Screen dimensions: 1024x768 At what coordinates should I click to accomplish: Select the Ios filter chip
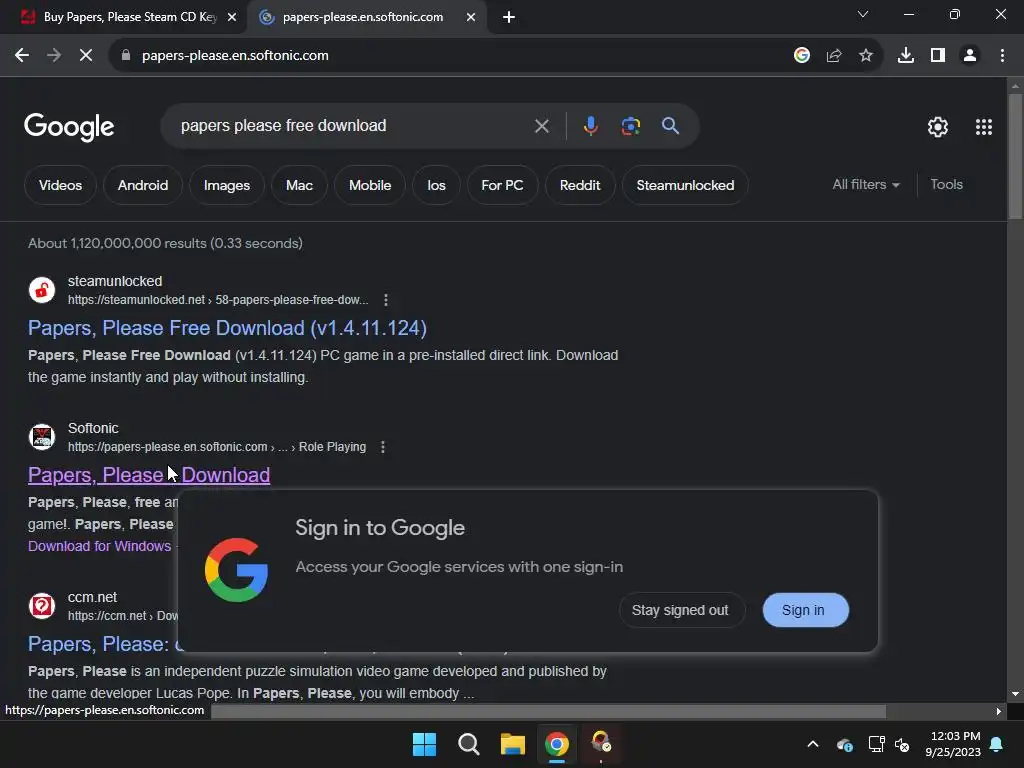coord(436,185)
